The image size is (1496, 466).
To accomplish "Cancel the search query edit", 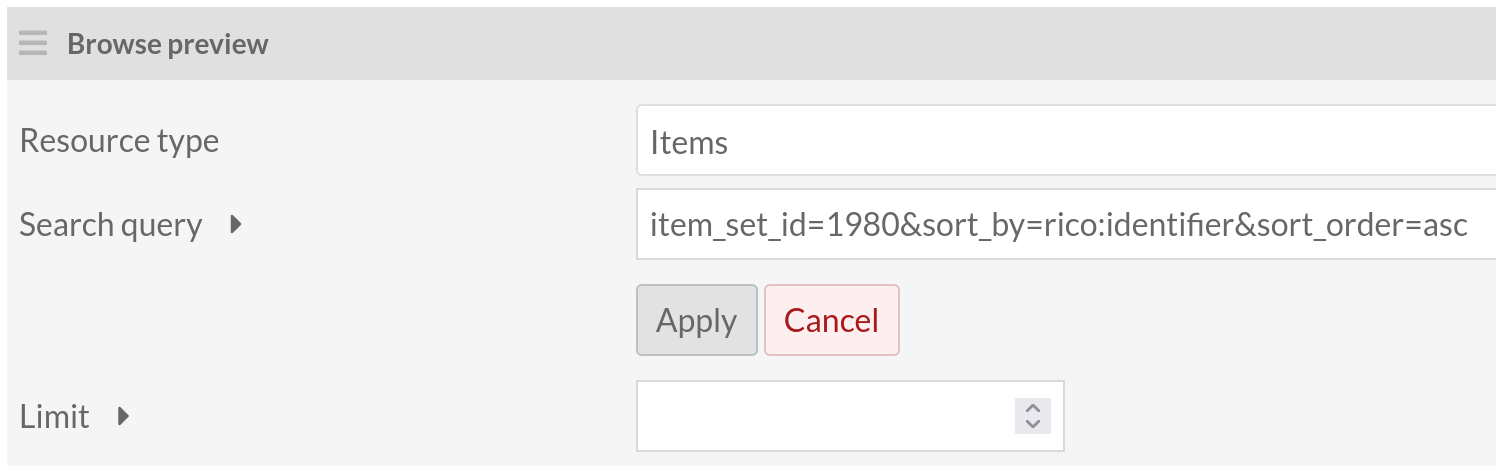I will coord(831,320).
